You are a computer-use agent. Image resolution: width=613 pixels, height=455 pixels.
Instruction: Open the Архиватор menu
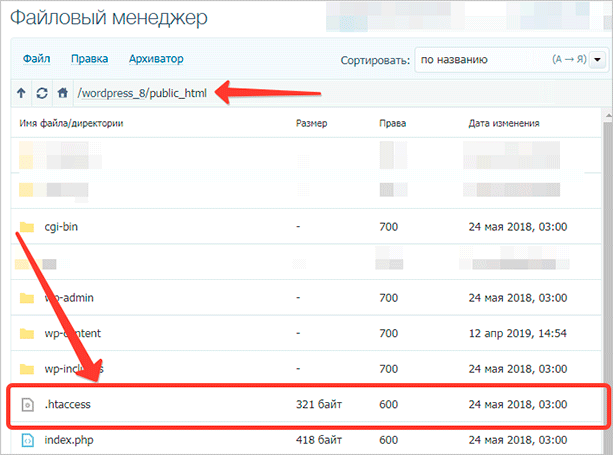157,59
